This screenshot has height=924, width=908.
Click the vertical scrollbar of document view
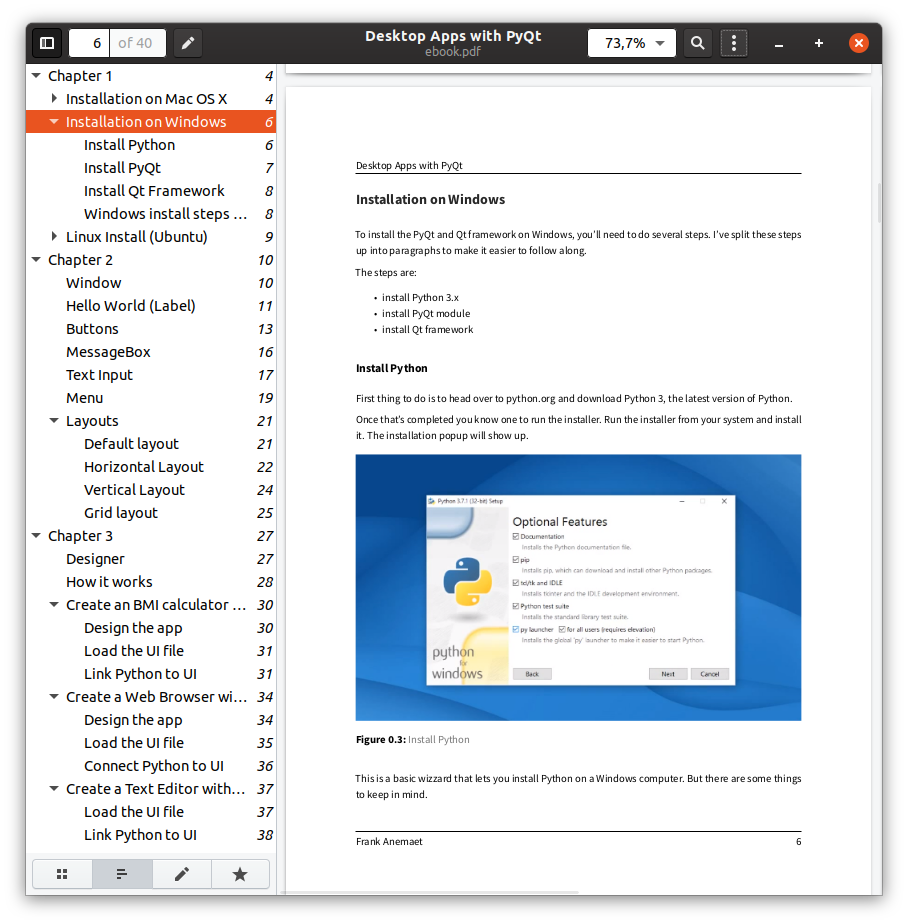pos(879,202)
